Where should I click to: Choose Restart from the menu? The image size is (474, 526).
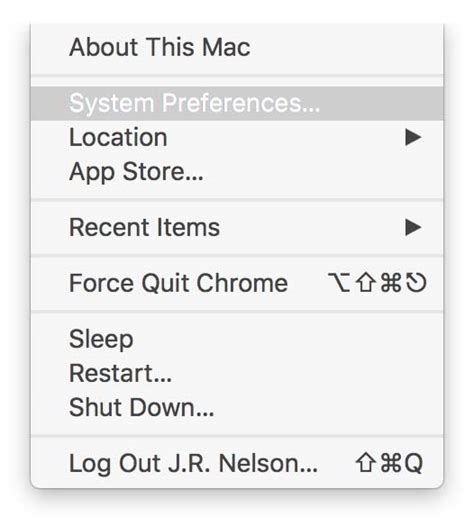(237, 373)
